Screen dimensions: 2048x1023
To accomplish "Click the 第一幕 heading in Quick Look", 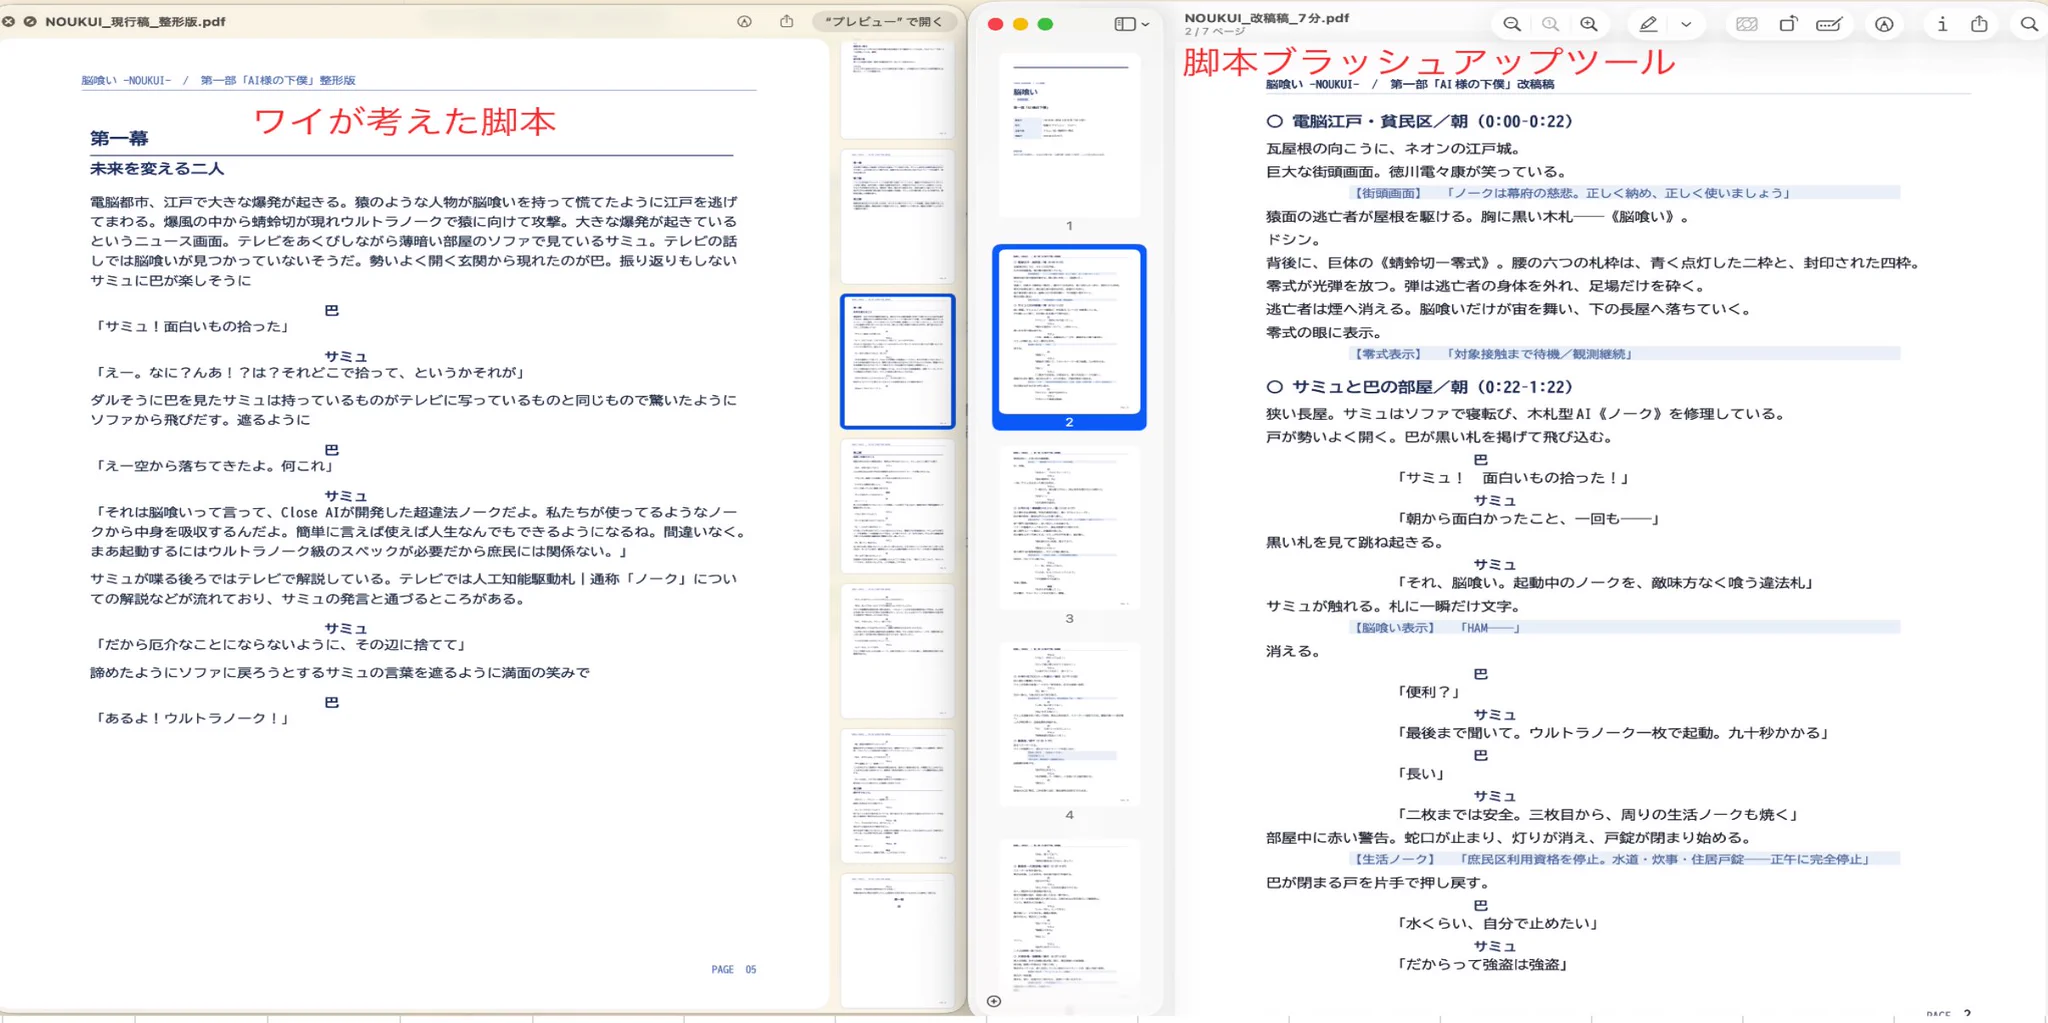I will (x=119, y=139).
